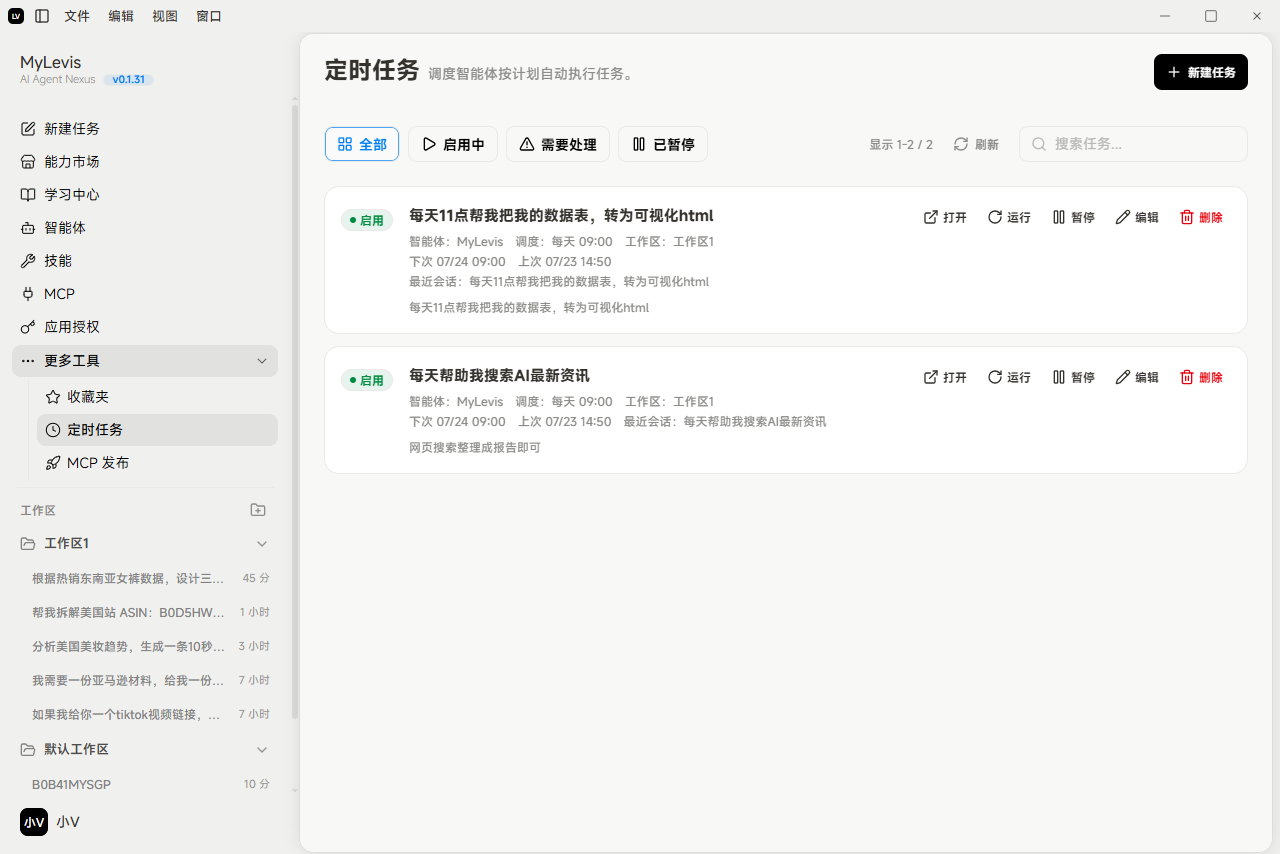Open MCP 发布 in the sidebar

point(157,463)
